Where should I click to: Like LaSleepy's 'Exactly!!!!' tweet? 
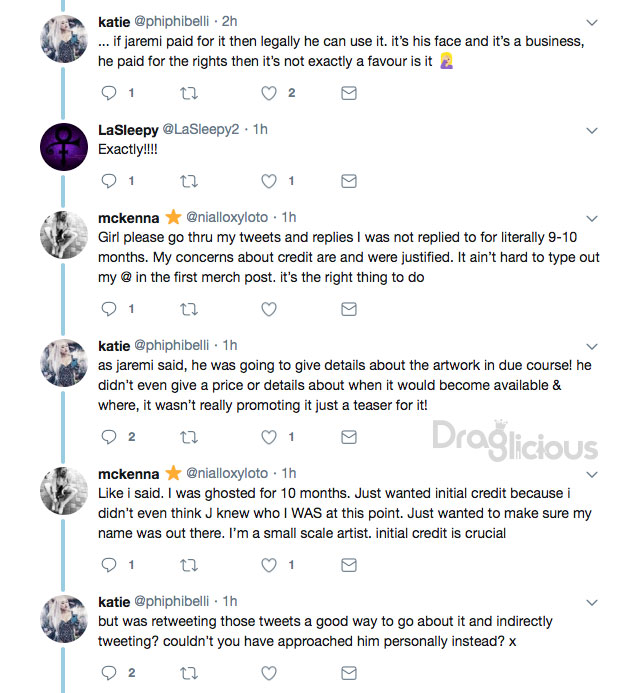pyautogui.click(x=269, y=181)
